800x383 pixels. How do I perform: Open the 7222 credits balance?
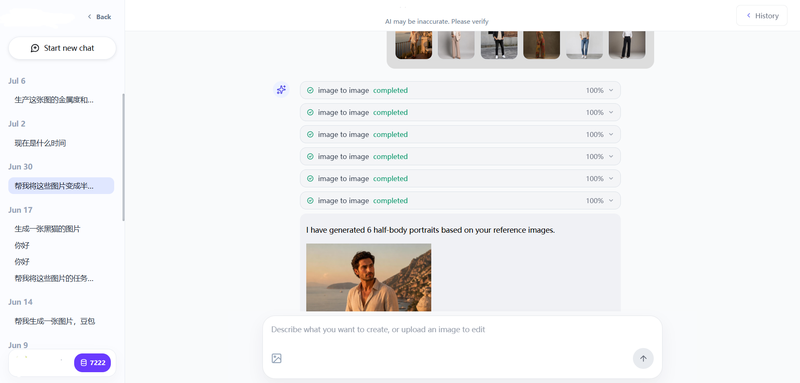92,363
